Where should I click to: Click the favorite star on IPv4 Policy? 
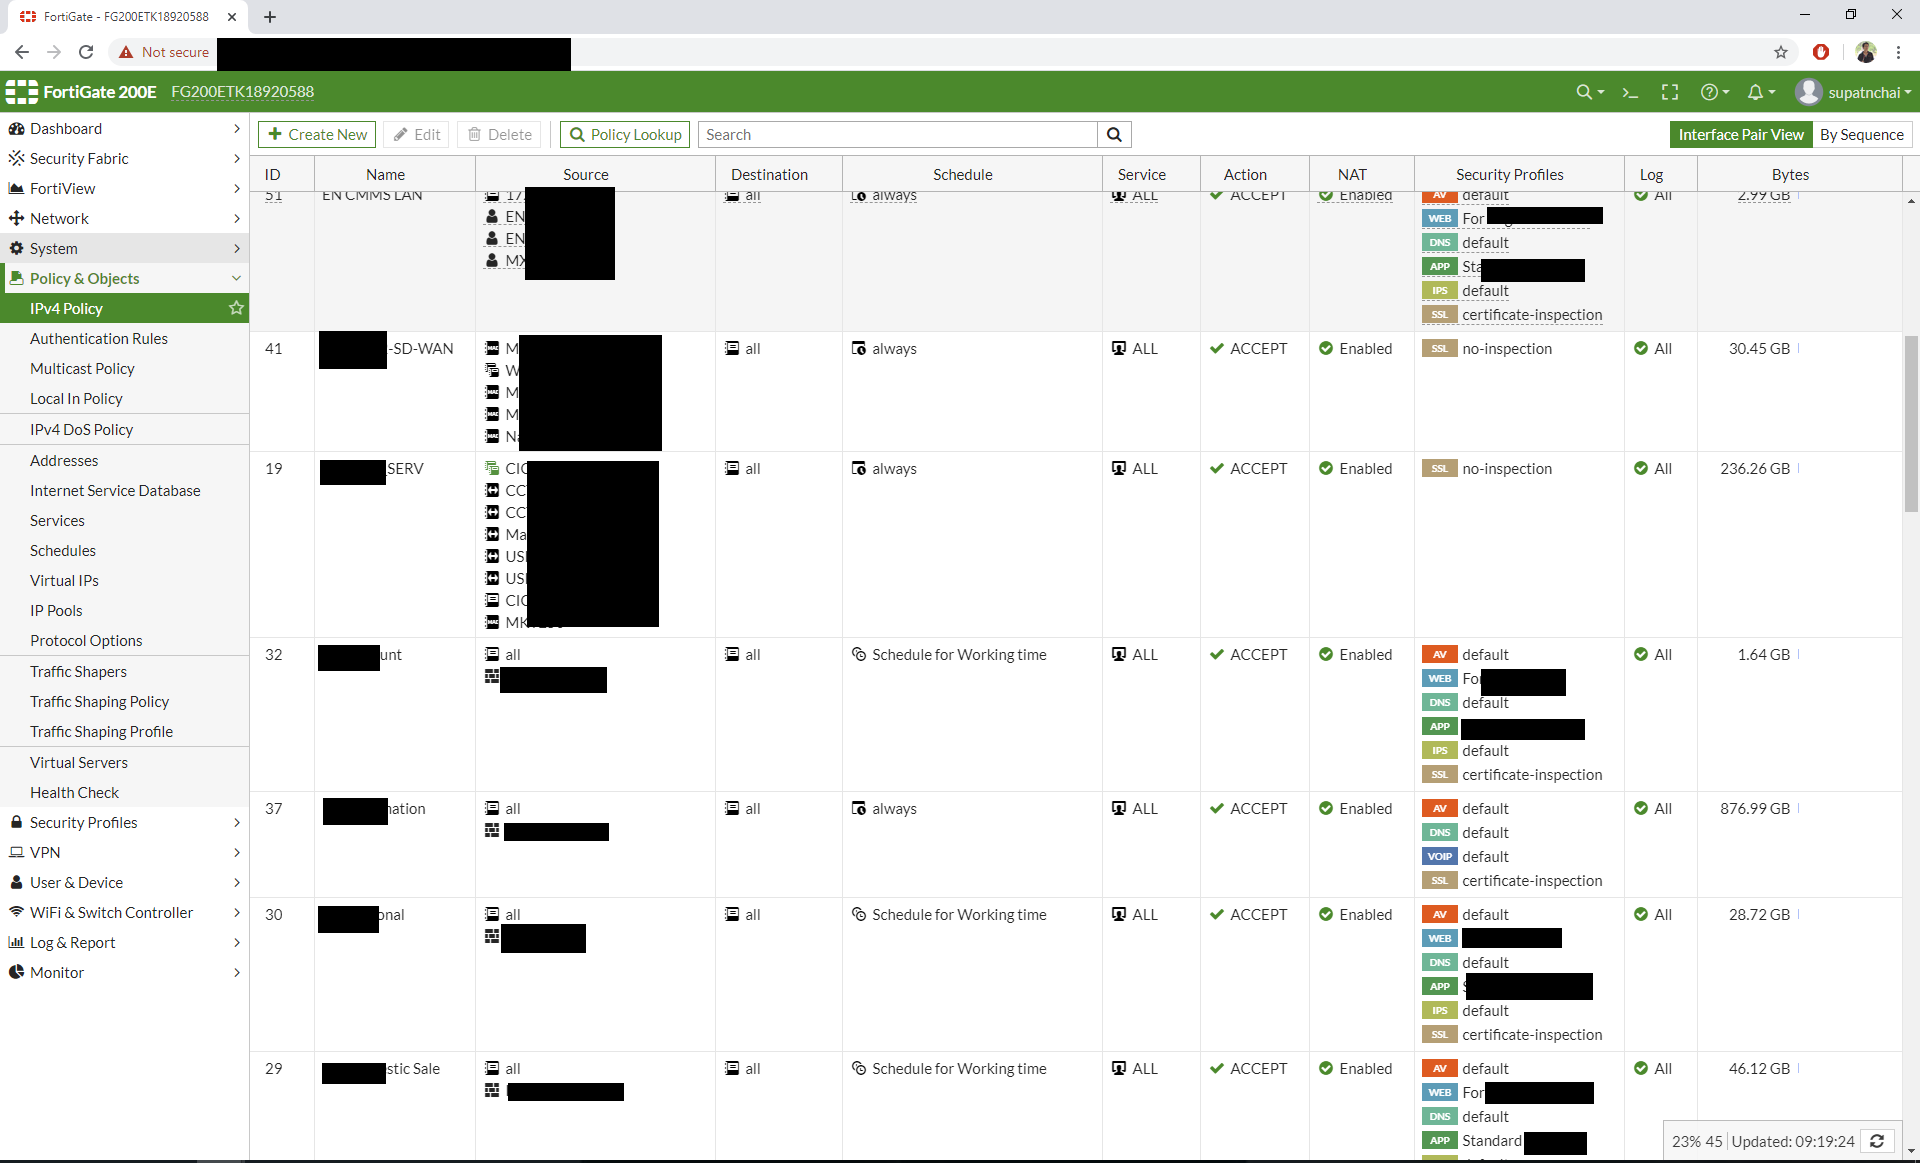(x=236, y=308)
